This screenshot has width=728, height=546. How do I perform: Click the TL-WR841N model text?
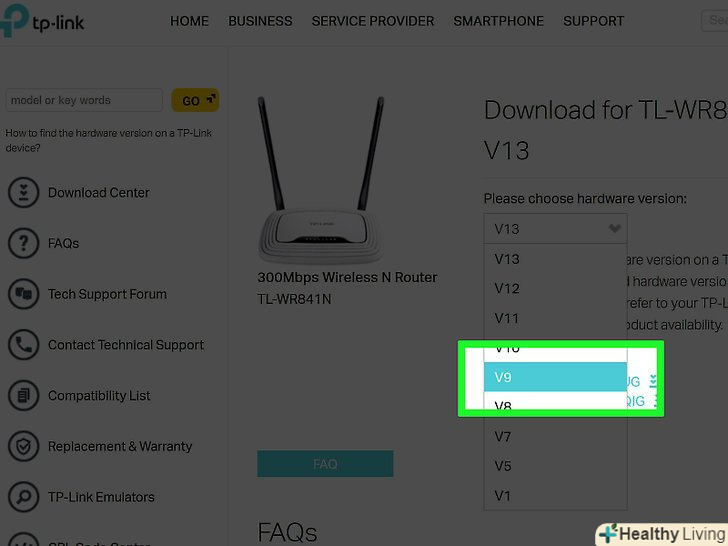(294, 299)
